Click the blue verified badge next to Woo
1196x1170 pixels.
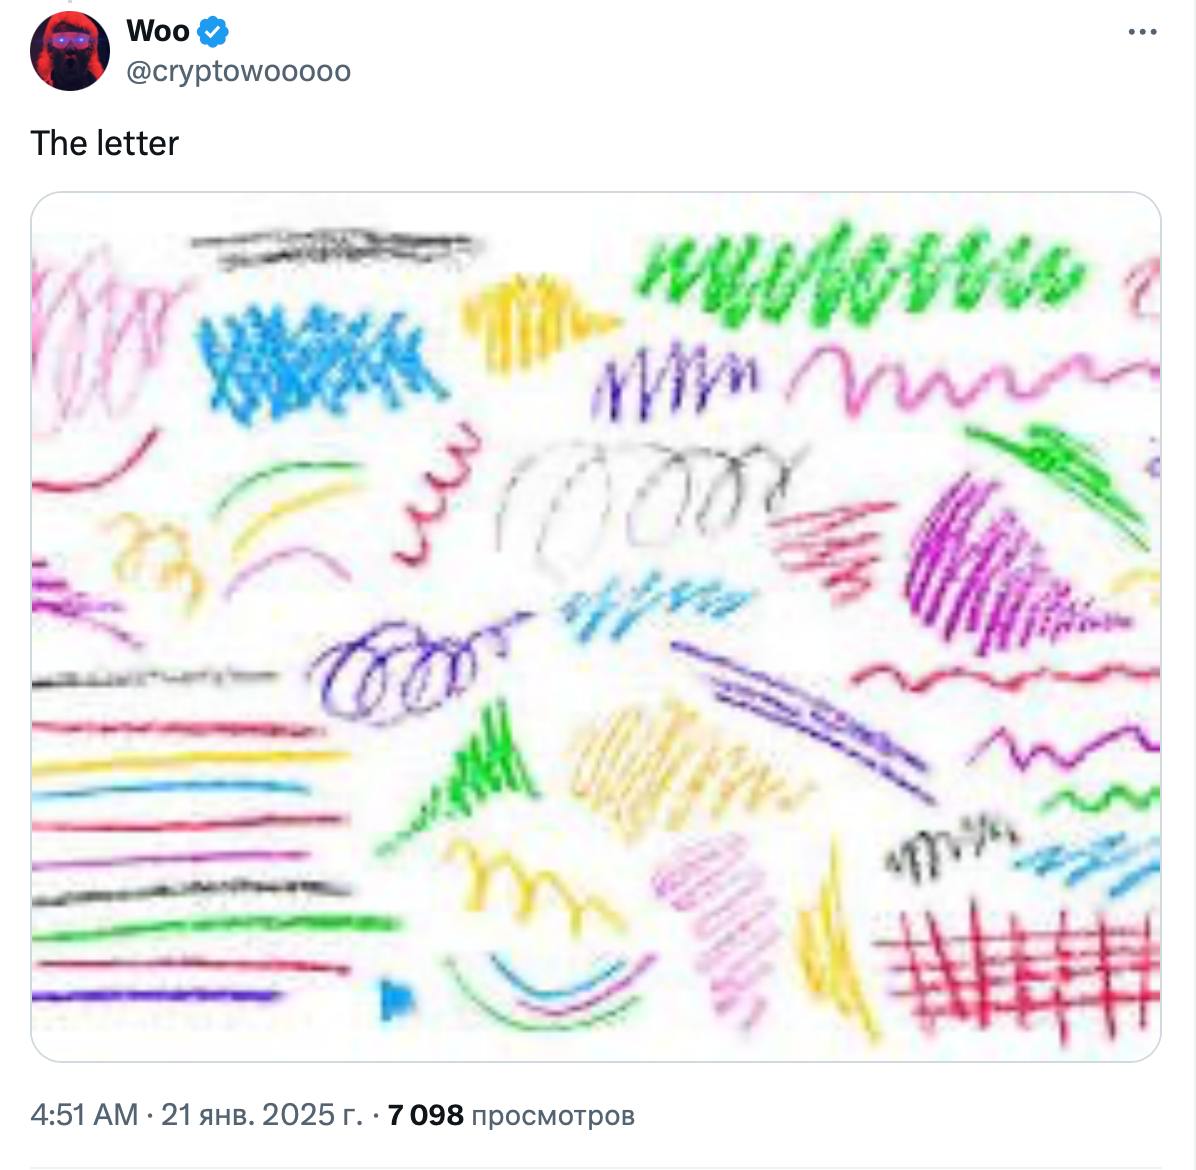(213, 31)
